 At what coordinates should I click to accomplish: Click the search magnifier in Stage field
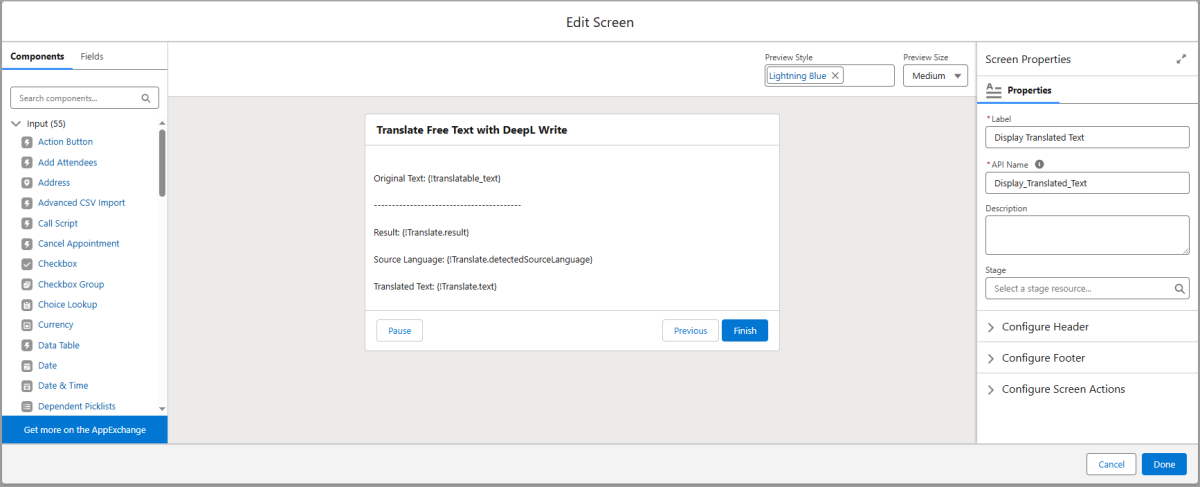[1180, 288]
